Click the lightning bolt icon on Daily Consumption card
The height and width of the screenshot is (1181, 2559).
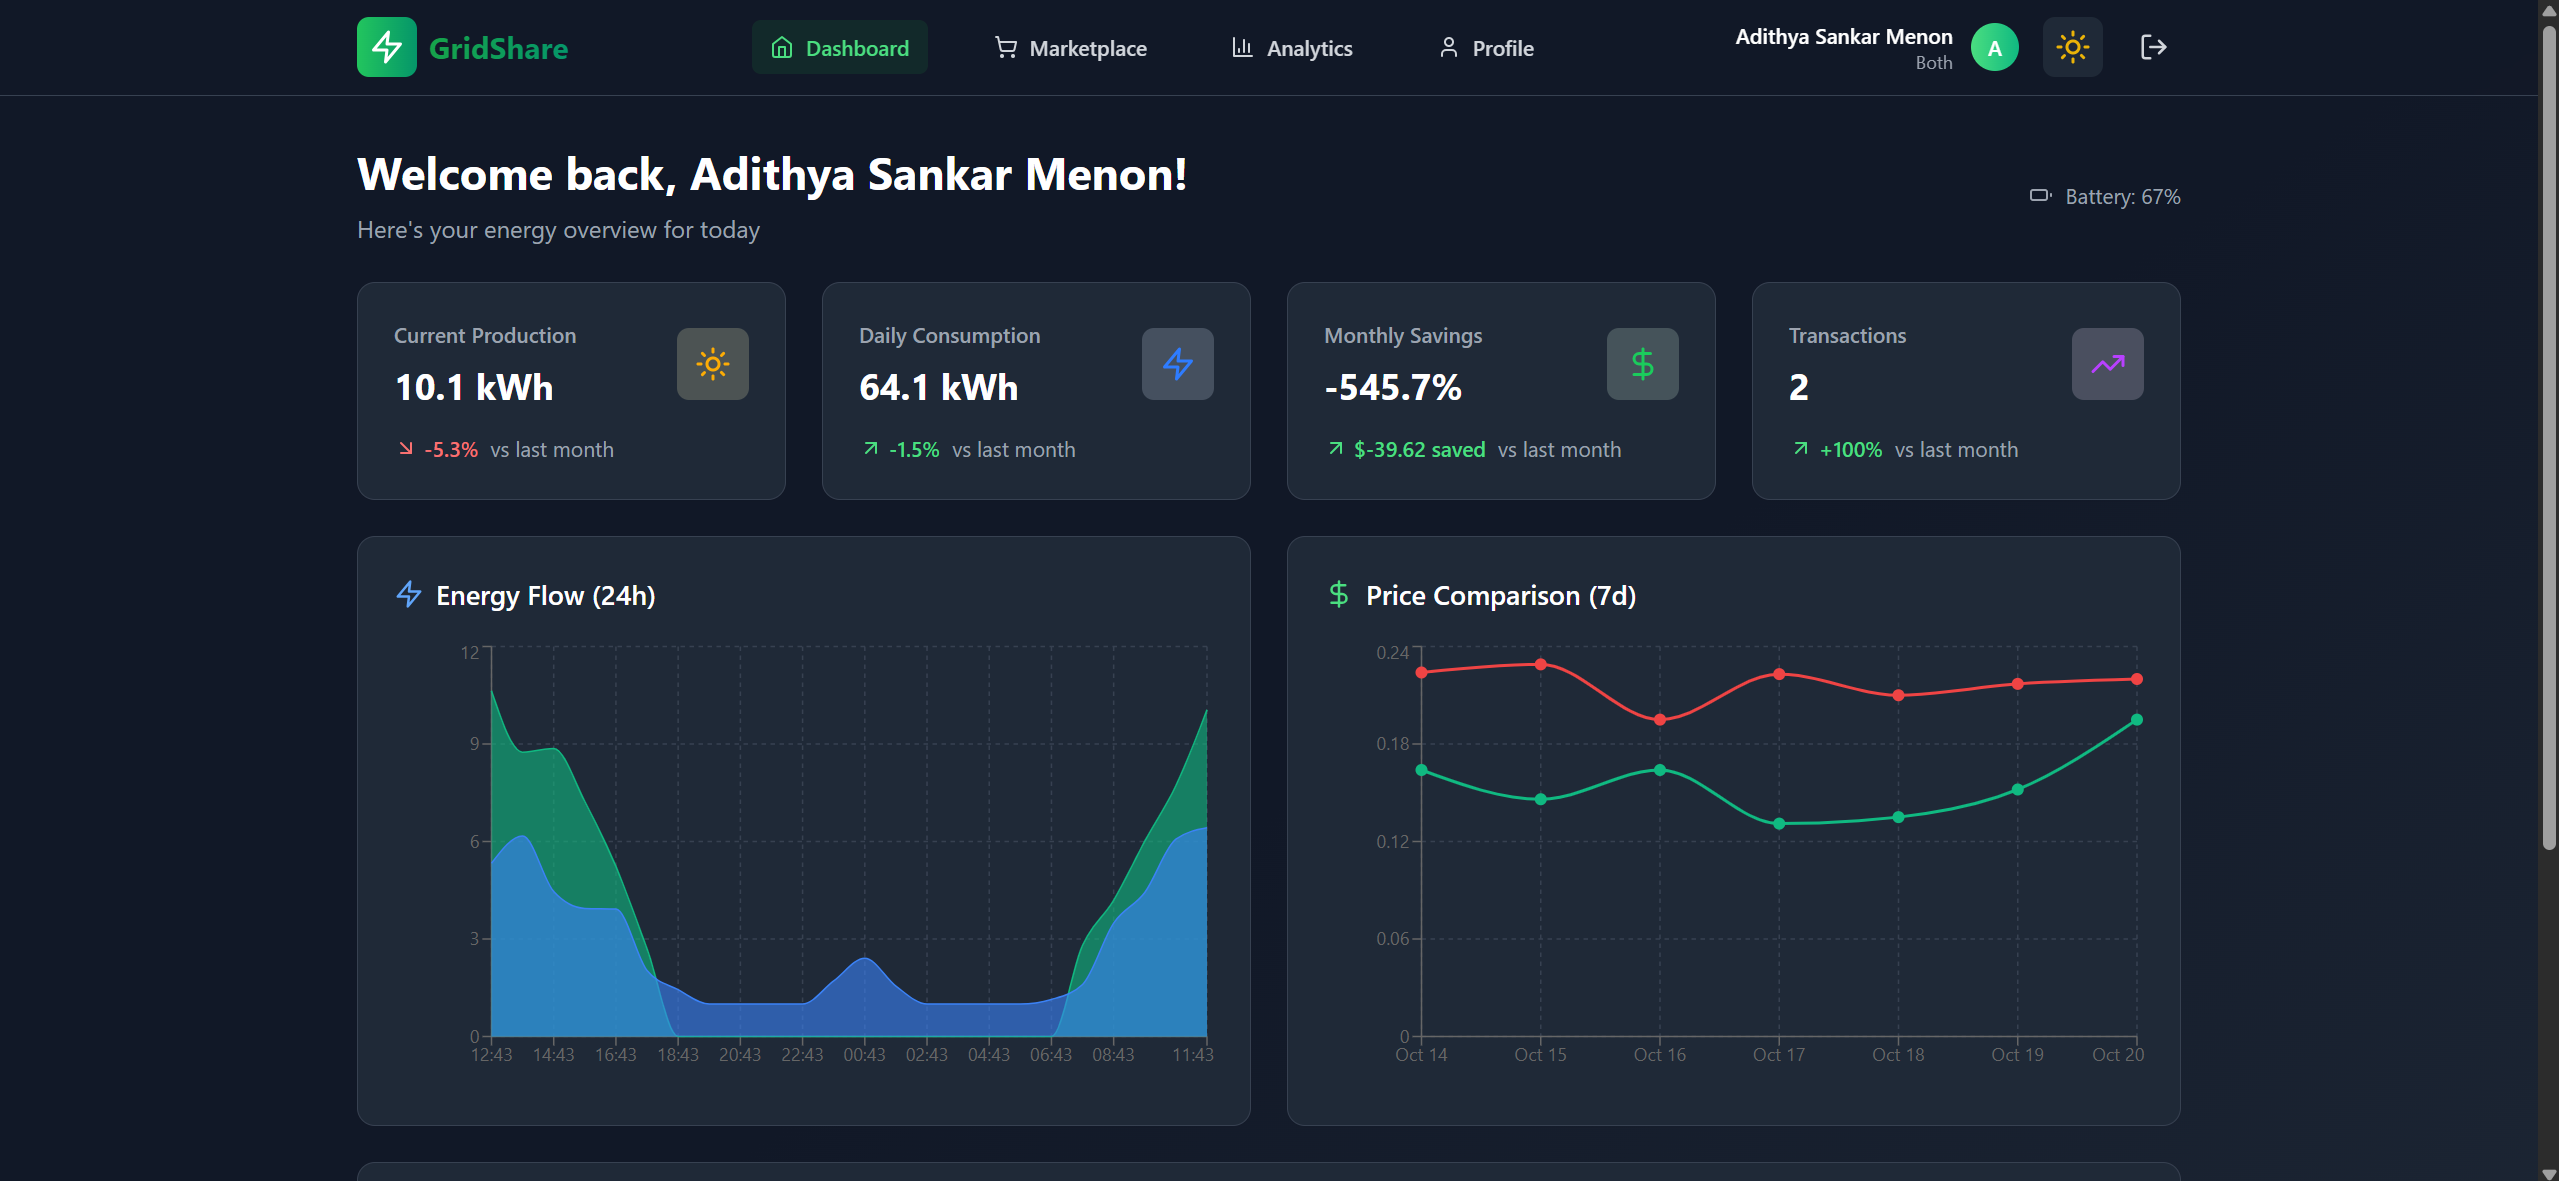pos(1177,364)
